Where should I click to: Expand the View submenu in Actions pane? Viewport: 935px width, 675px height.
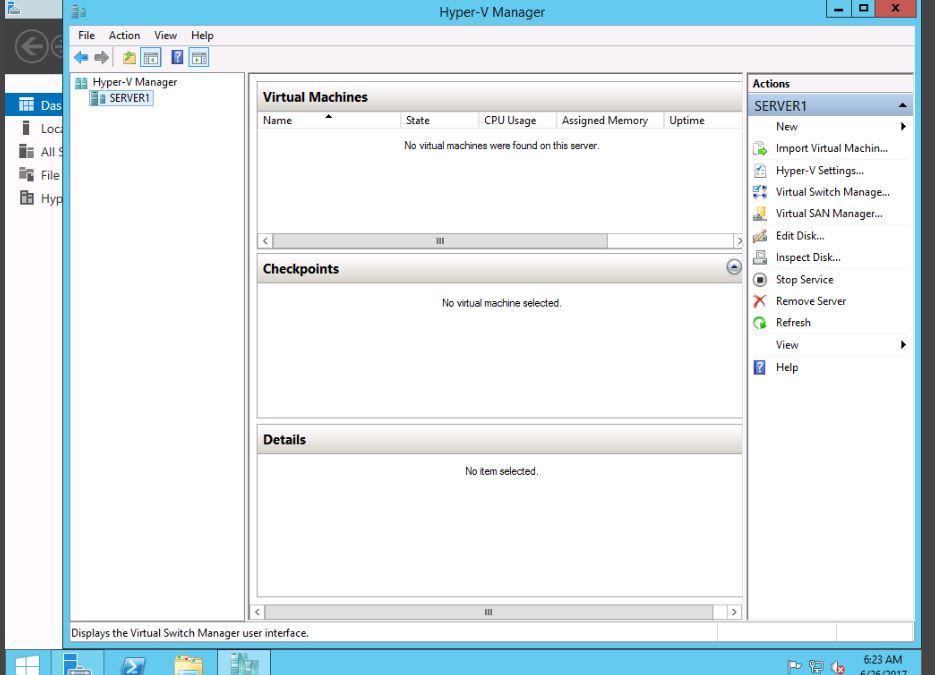[x=902, y=345]
